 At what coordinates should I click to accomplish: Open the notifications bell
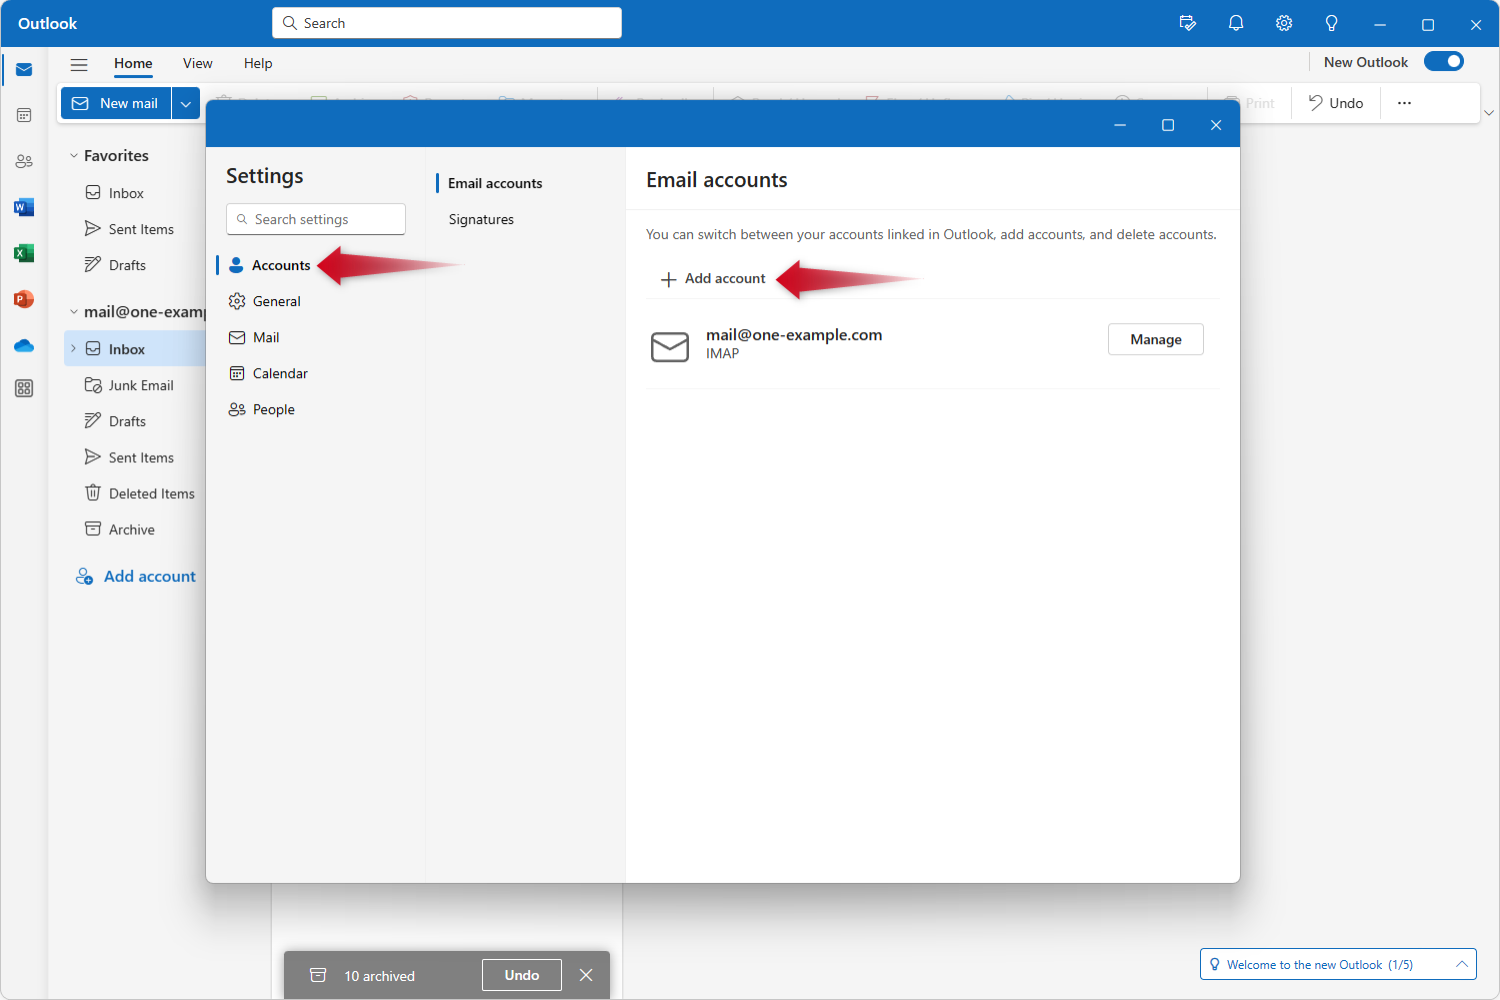[1236, 22]
